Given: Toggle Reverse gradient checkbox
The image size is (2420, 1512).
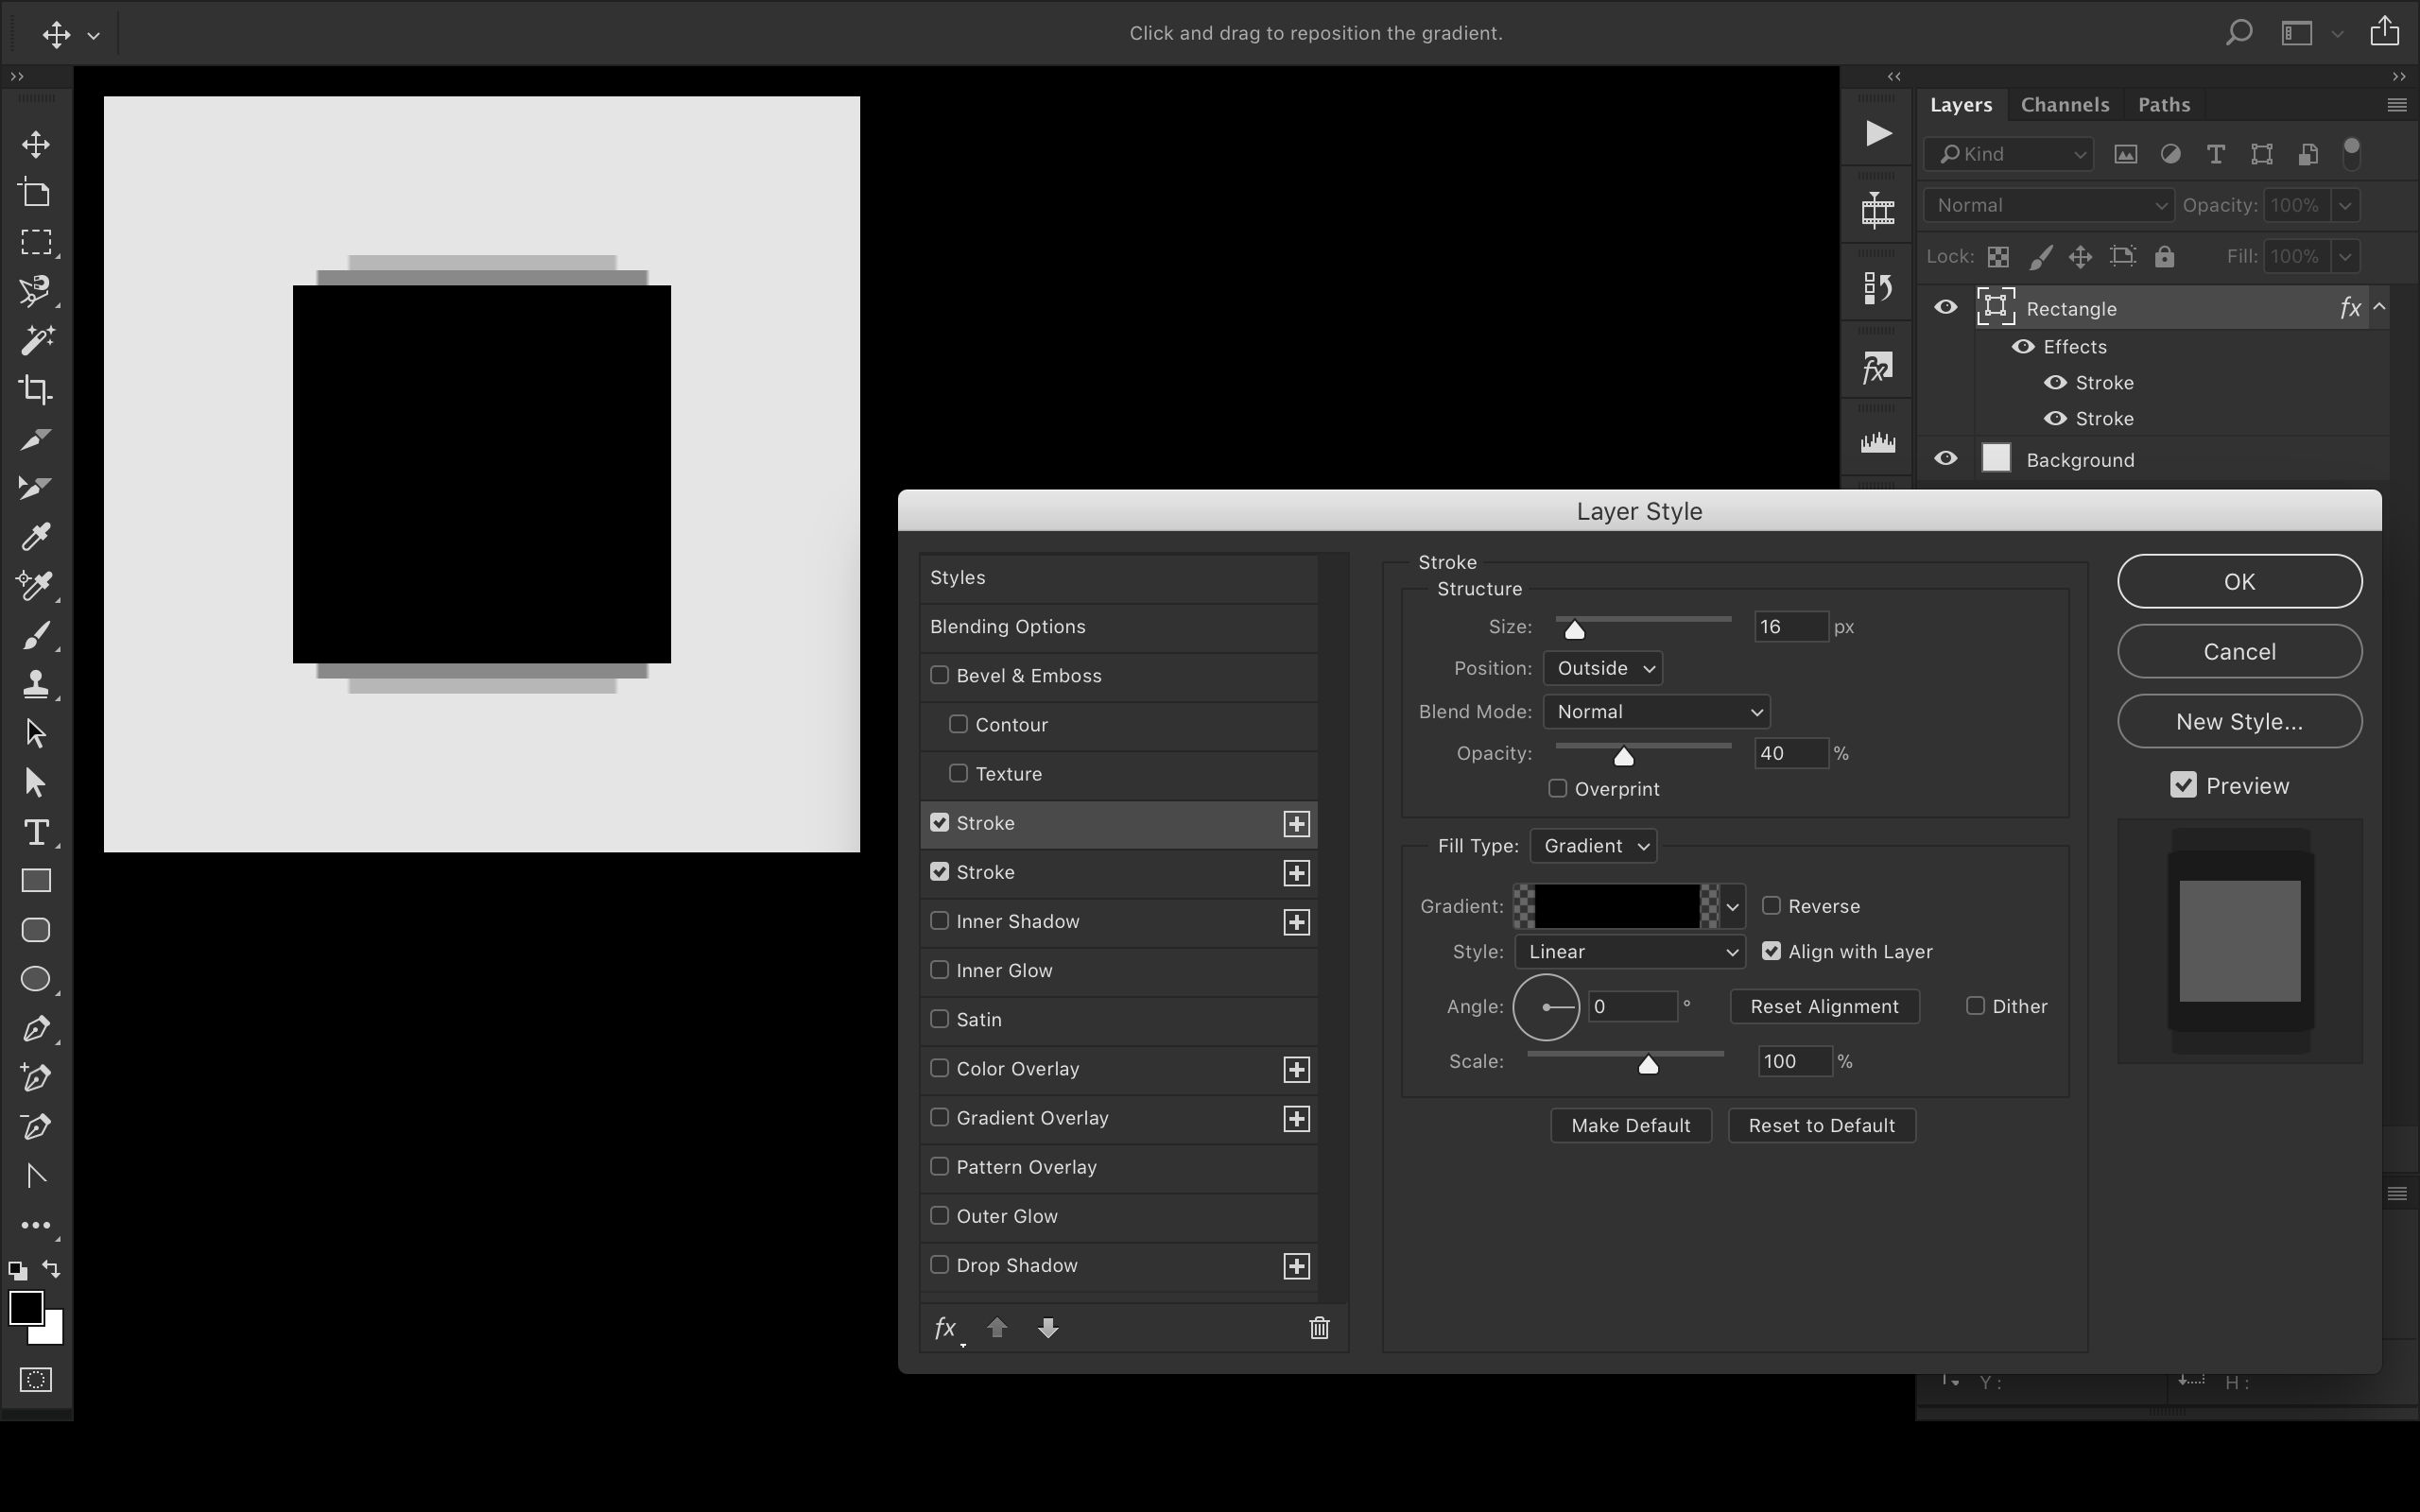Looking at the screenshot, I should 1772,906.
